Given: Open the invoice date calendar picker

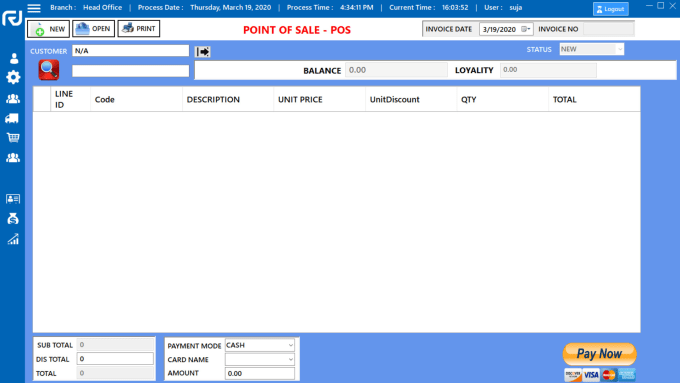Looking at the screenshot, I should [x=526, y=29].
